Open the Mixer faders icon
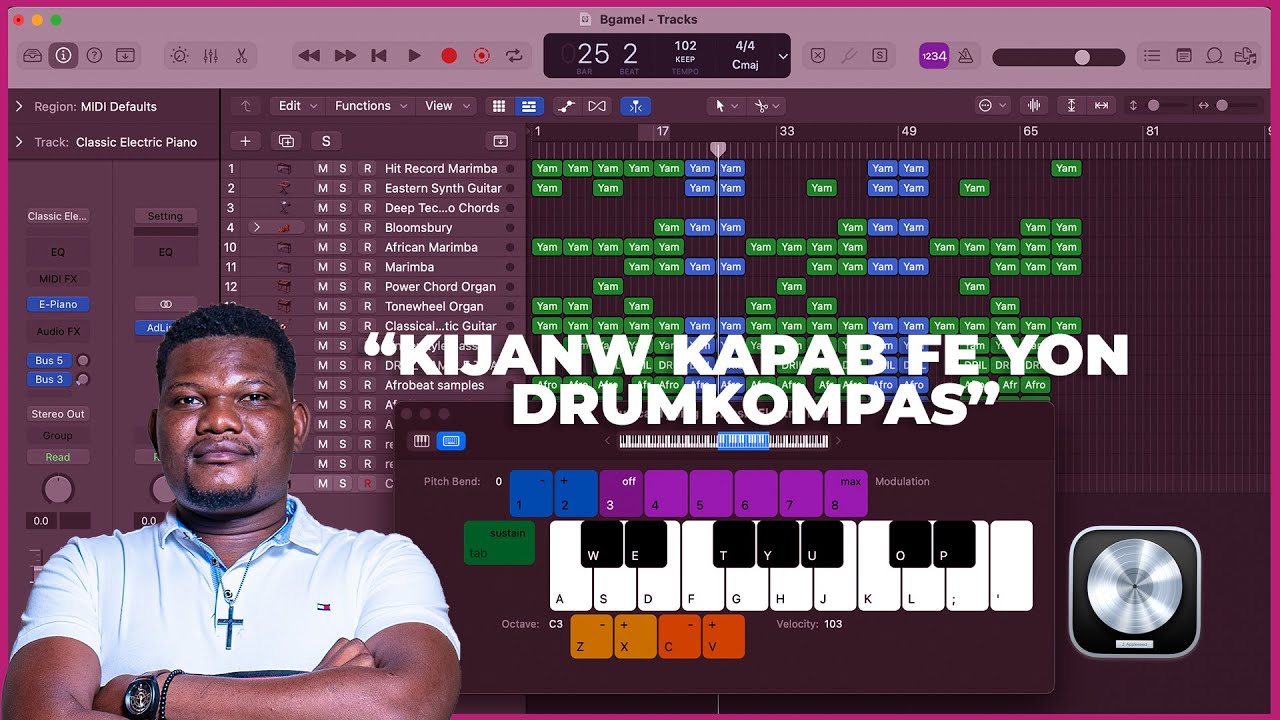Viewport: 1280px width, 720px height. pyautogui.click(x=210, y=56)
